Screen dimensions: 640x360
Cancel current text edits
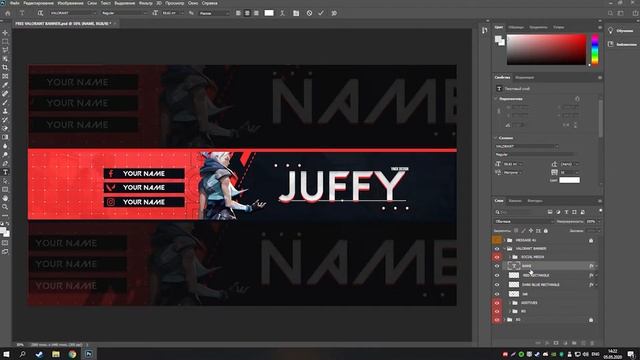(309, 13)
